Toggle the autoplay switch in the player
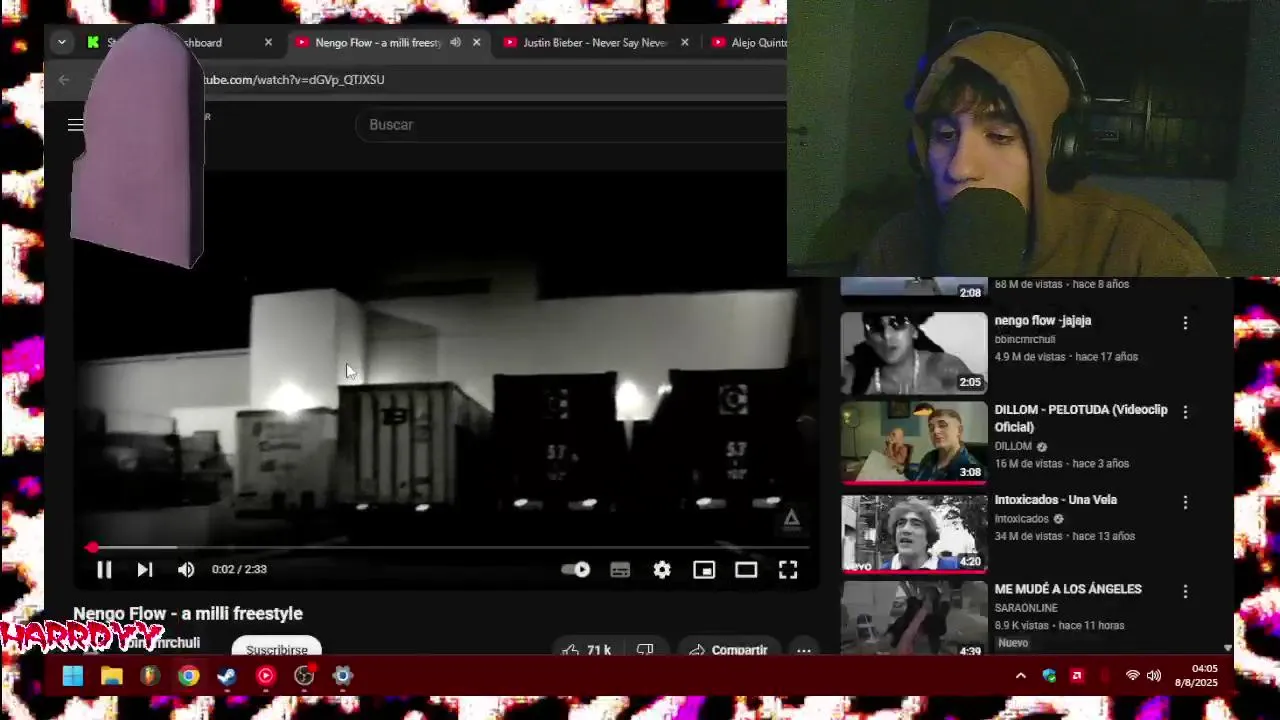 [576, 570]
